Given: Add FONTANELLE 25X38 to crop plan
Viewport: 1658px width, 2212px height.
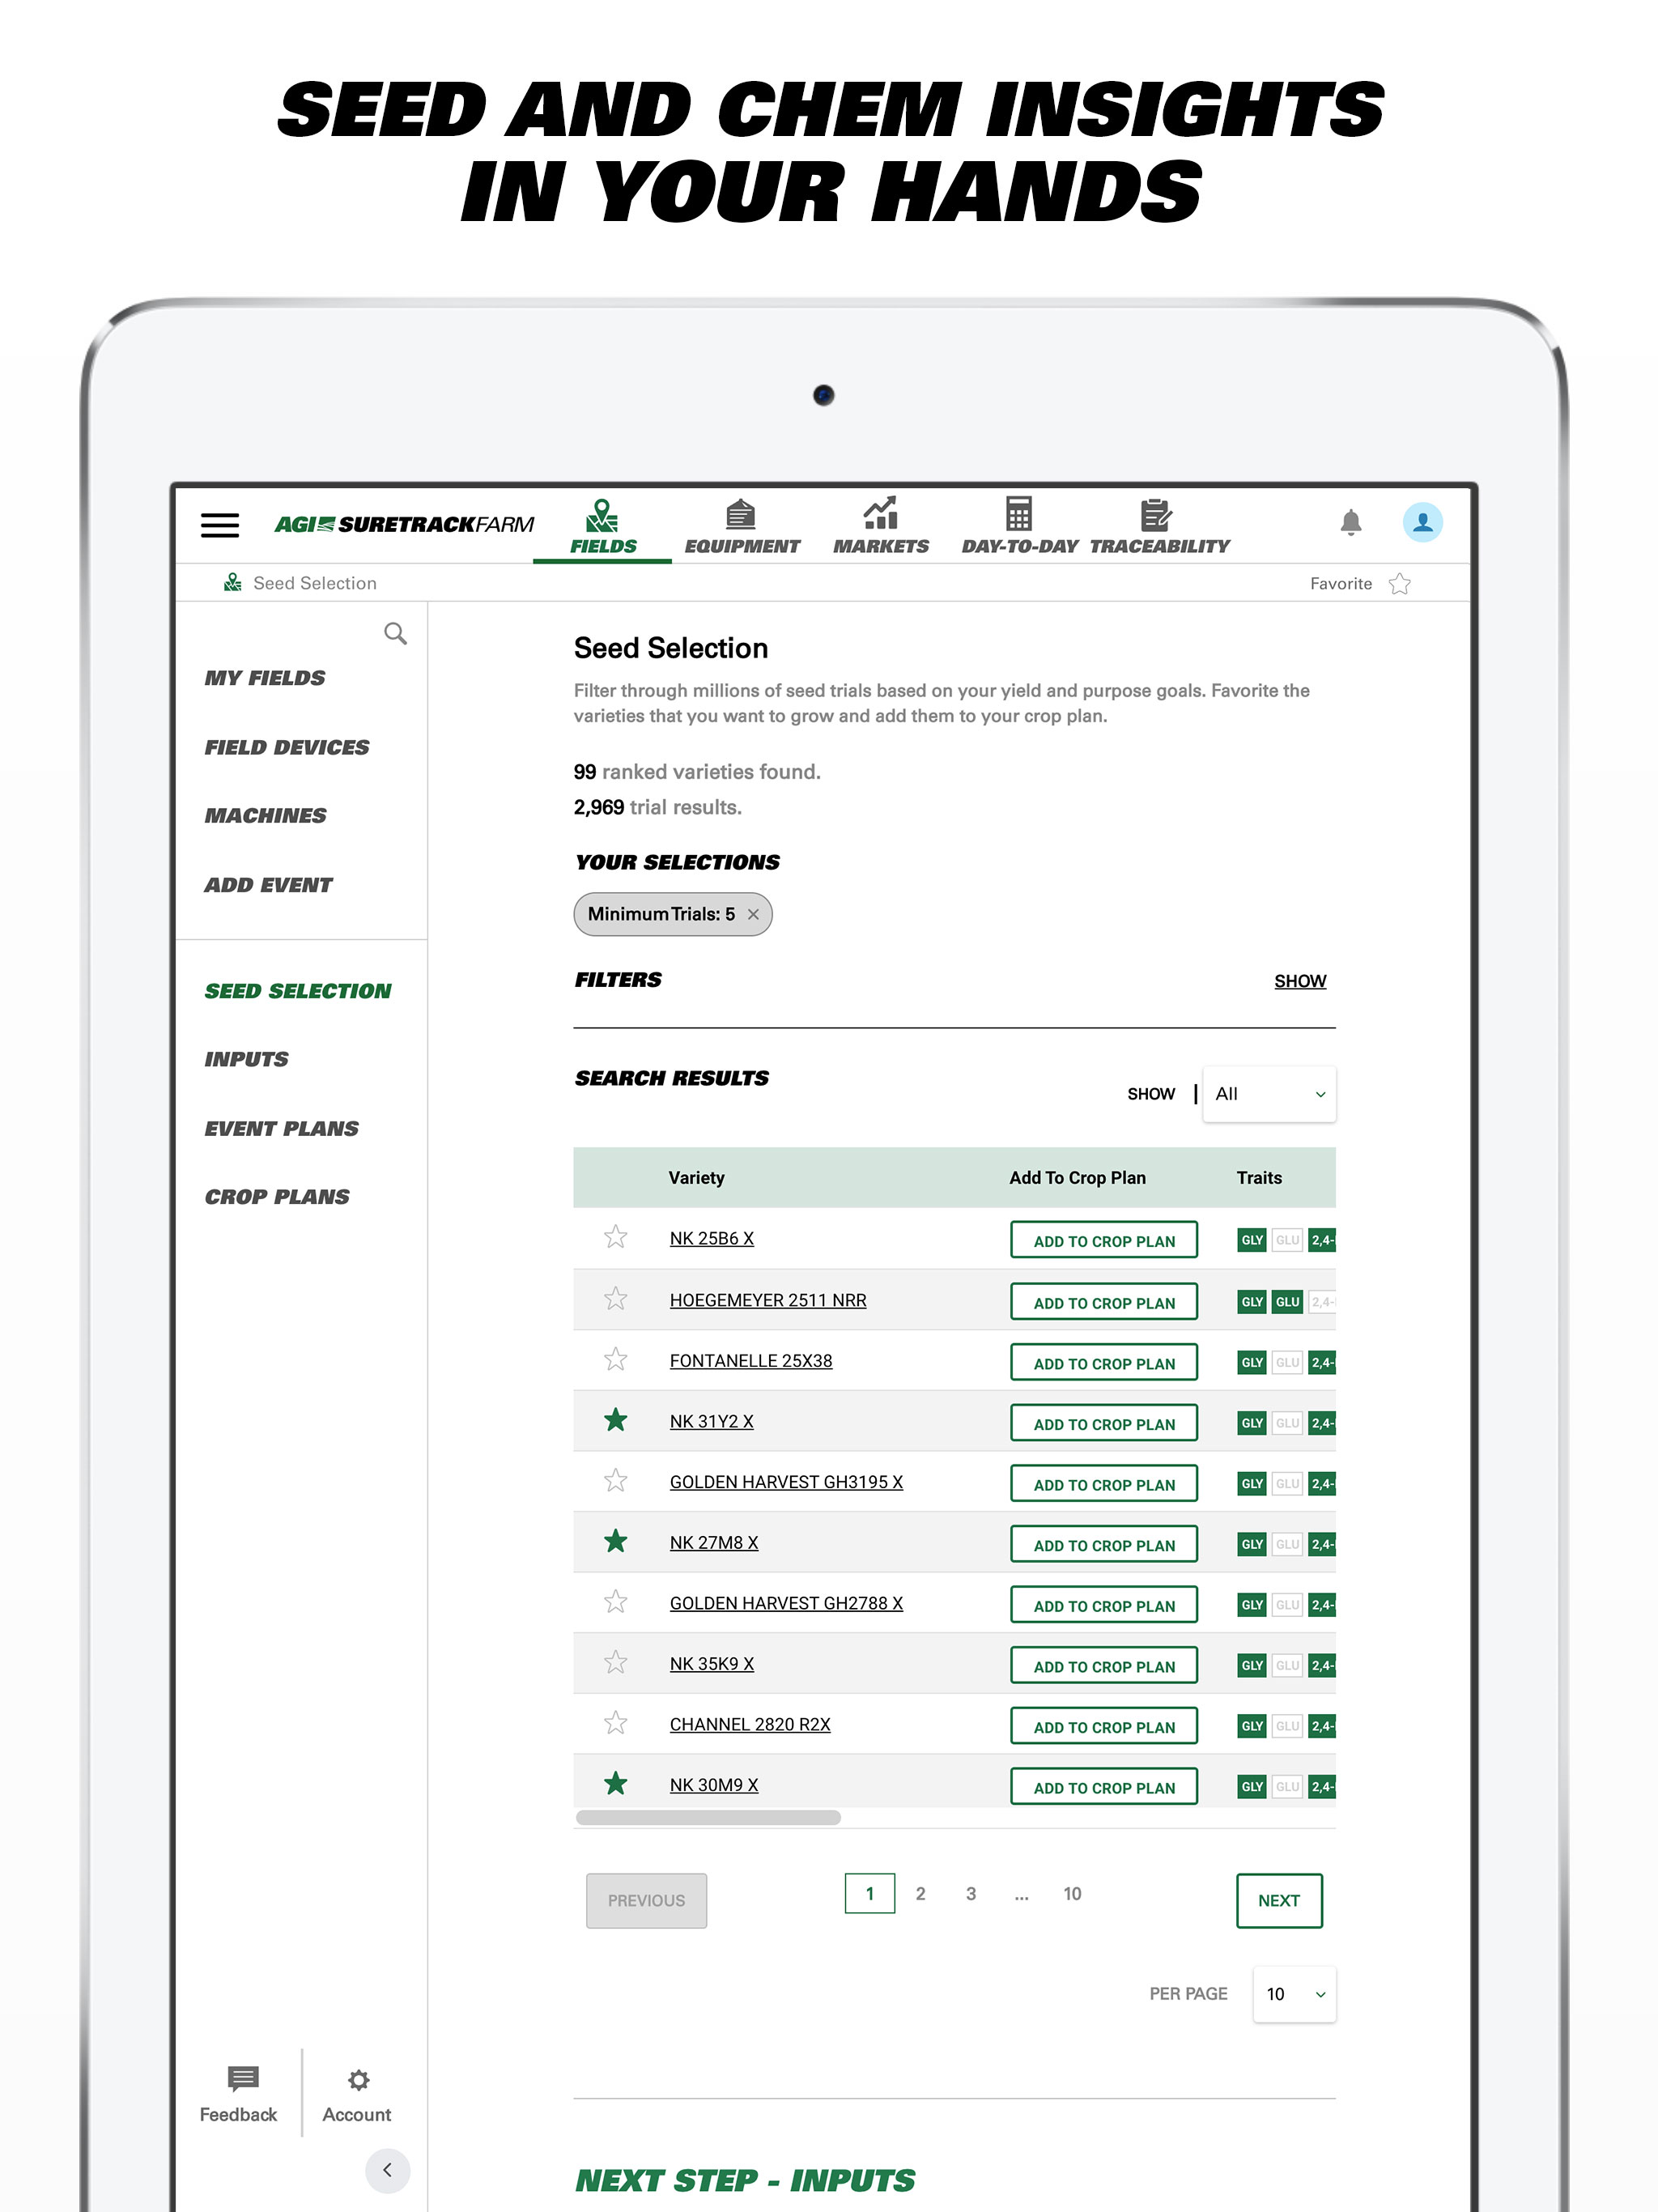Looking at the screenshot, I should pos(1104,1363).
